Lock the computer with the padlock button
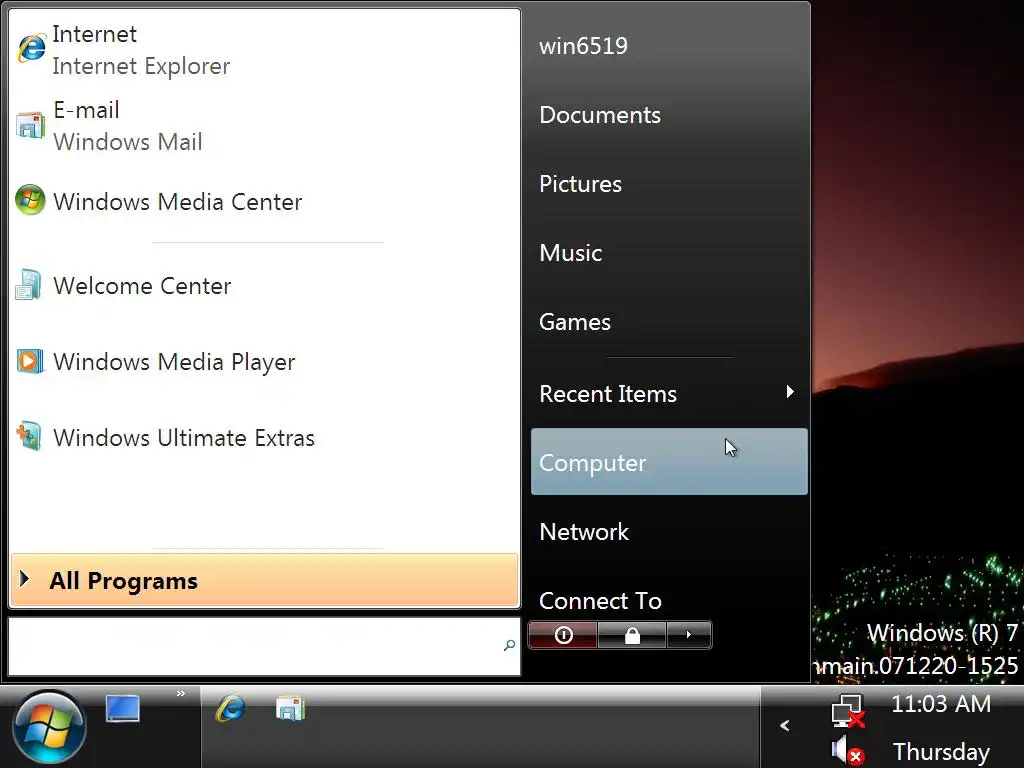 click(x=632, y=635)
